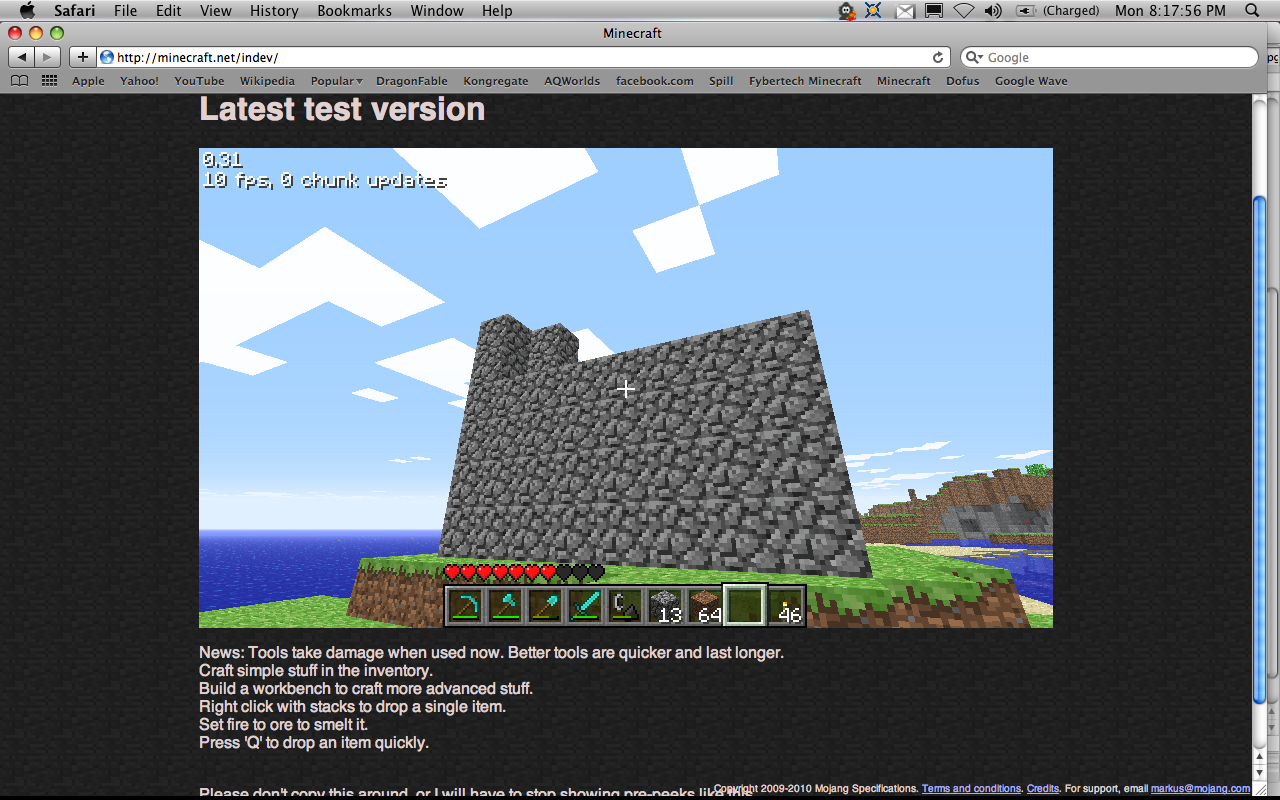Open the Yahoo! bookmark
1280x800 pixels.
(x=139, y=81)
